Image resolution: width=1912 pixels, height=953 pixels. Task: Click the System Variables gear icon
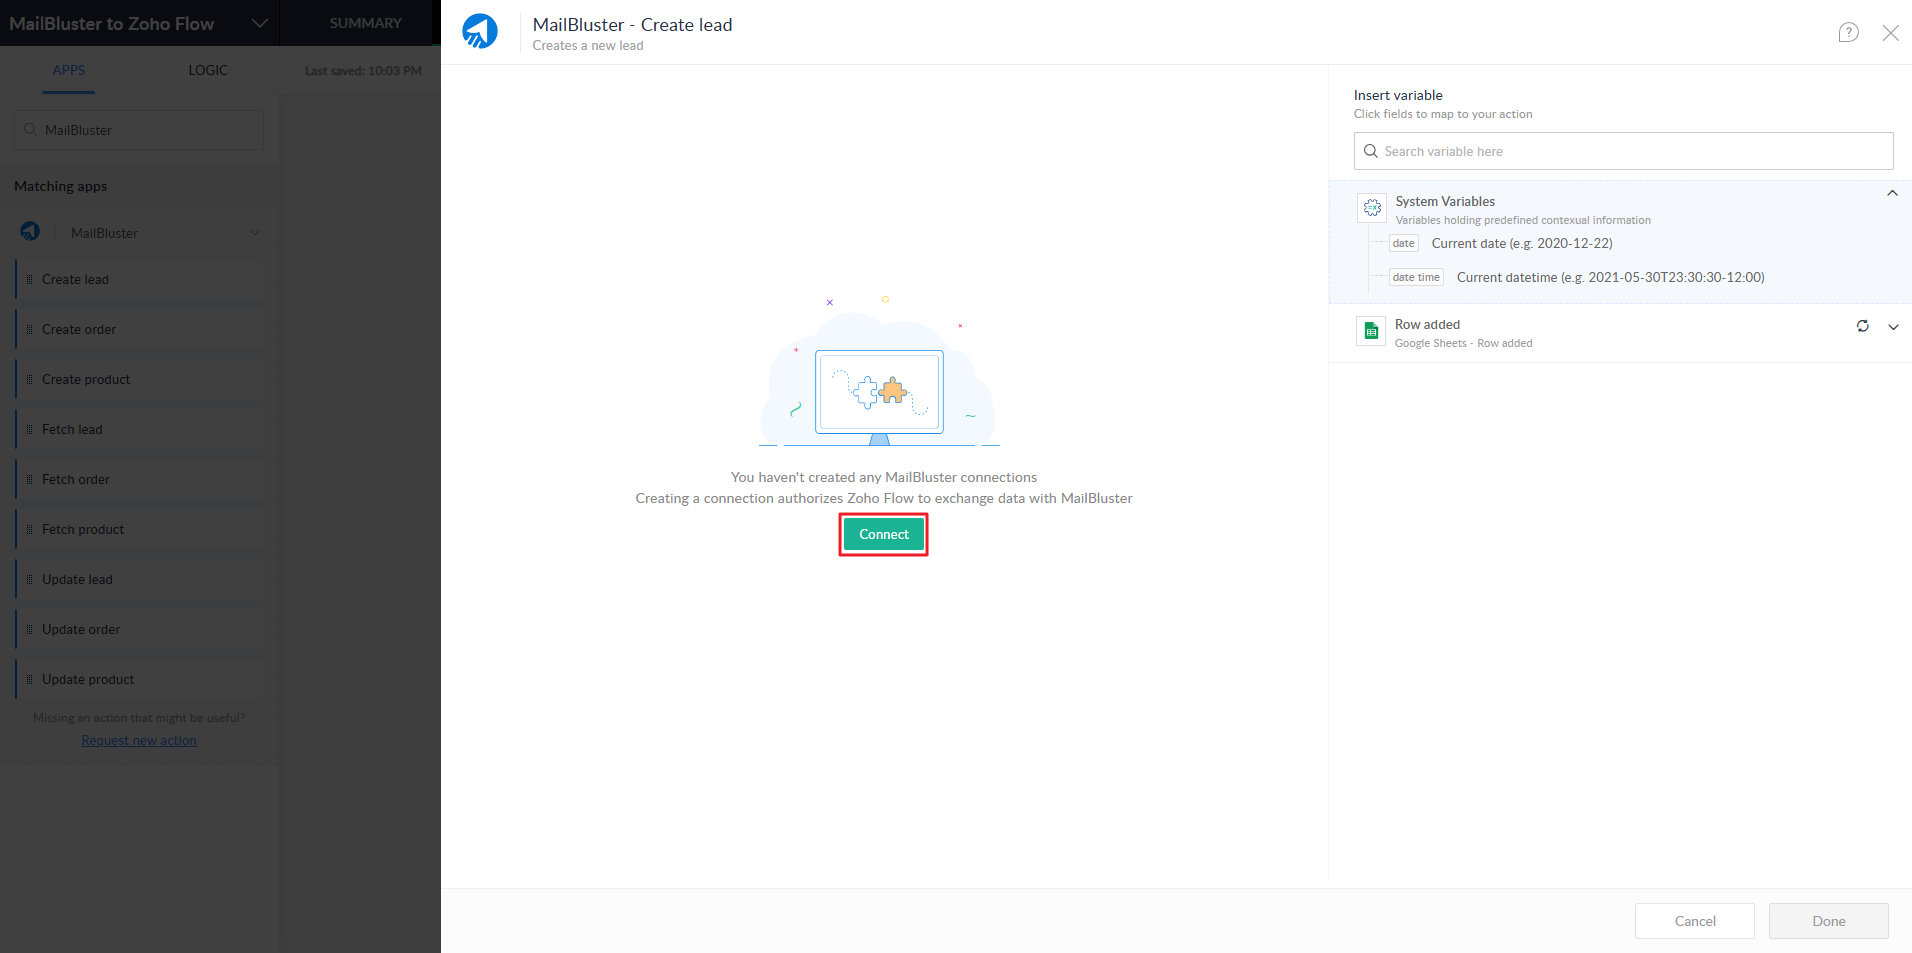click(1372, 208)
